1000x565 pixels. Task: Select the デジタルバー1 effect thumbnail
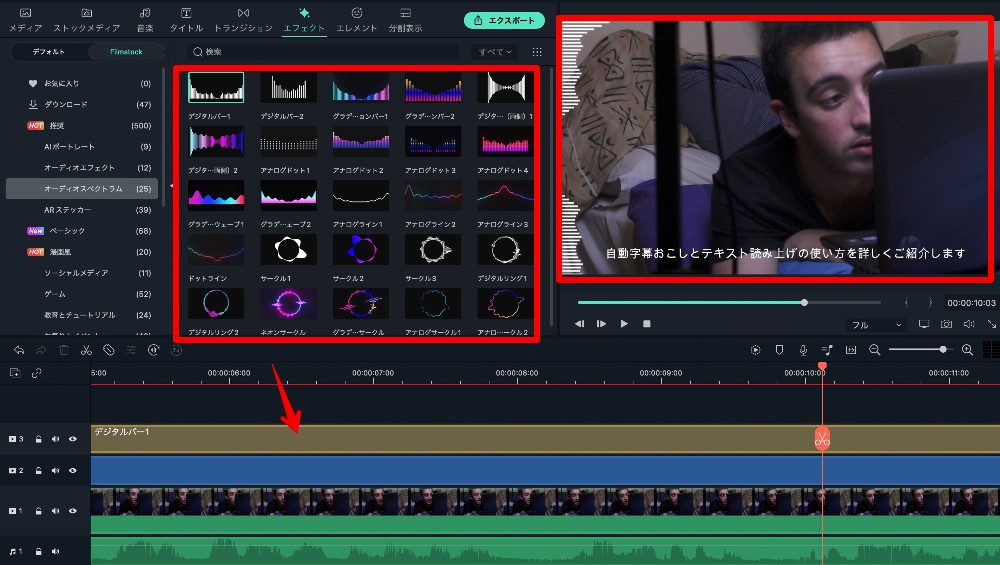pos(216,87)
